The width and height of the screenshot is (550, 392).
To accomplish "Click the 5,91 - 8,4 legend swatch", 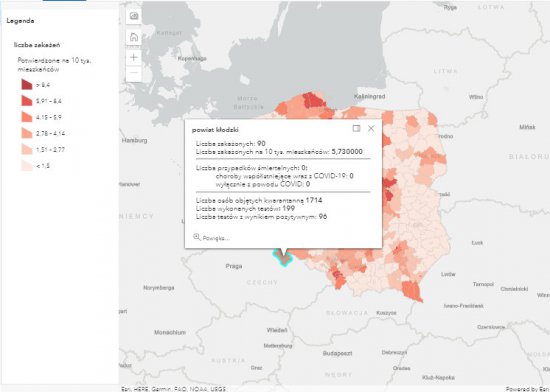I will point(27,101).
